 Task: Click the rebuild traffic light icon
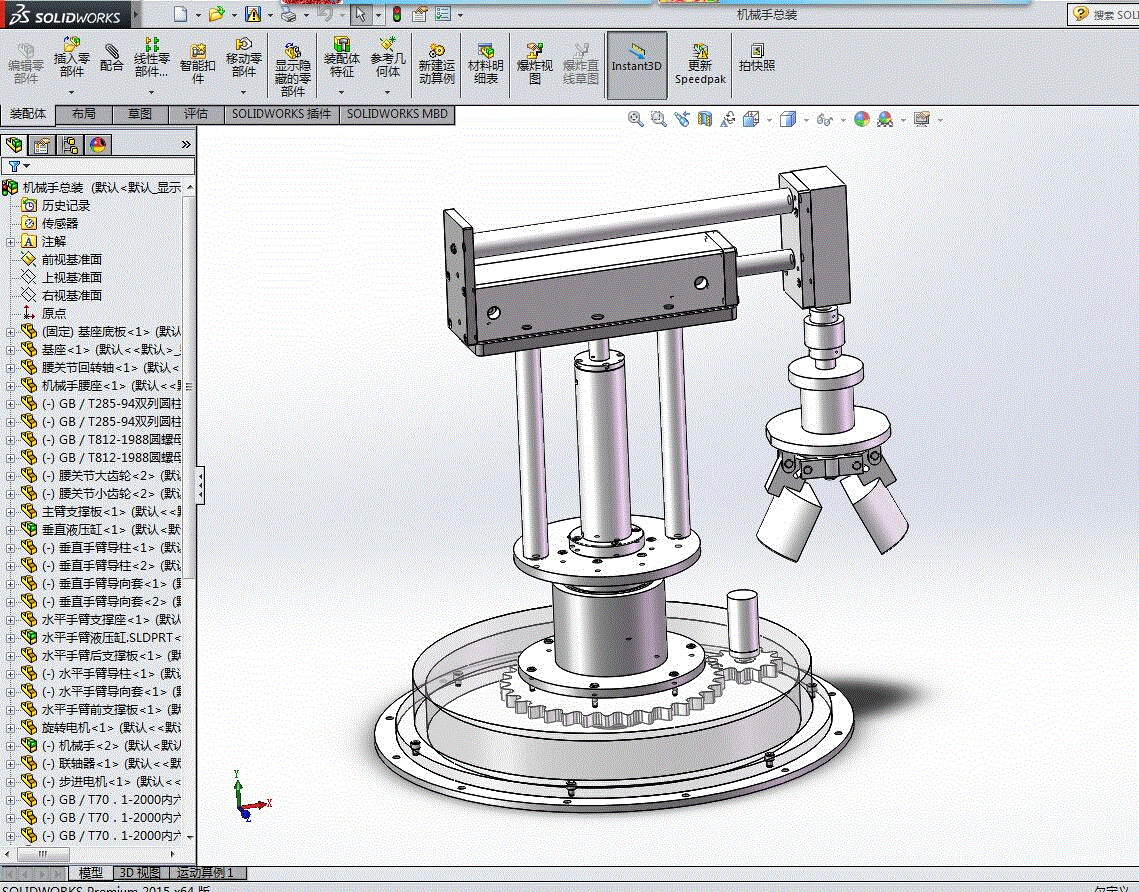396,14
